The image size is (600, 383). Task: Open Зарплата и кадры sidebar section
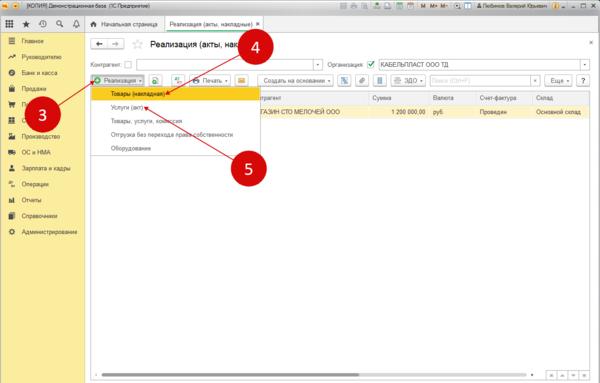click(x=46, y=168)
